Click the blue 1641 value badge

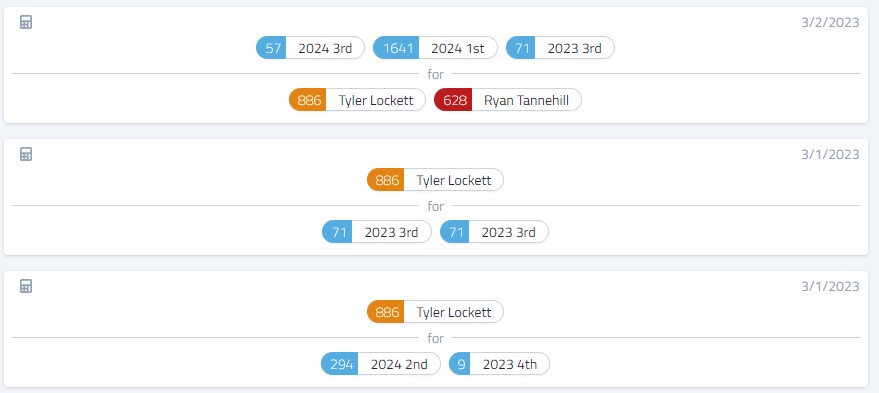click(x=396, y=48)
